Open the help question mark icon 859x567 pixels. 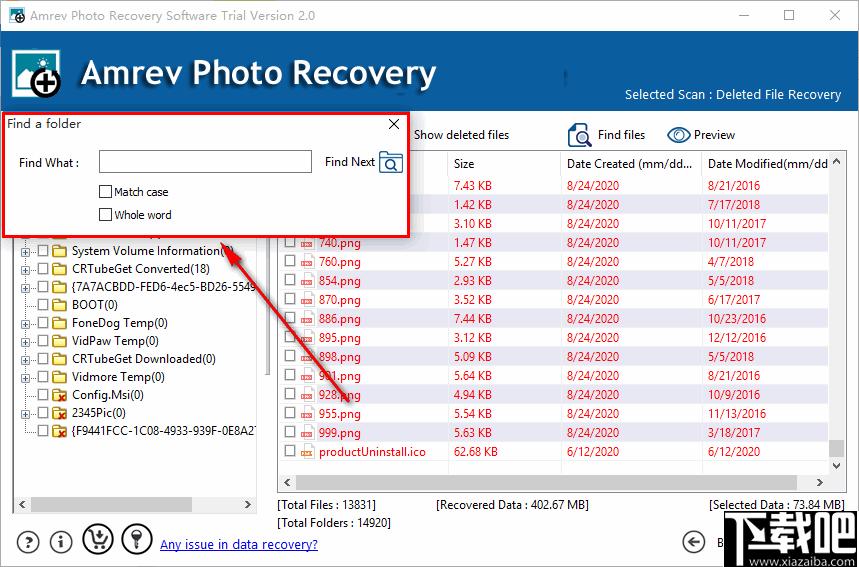tap(28, 542)
